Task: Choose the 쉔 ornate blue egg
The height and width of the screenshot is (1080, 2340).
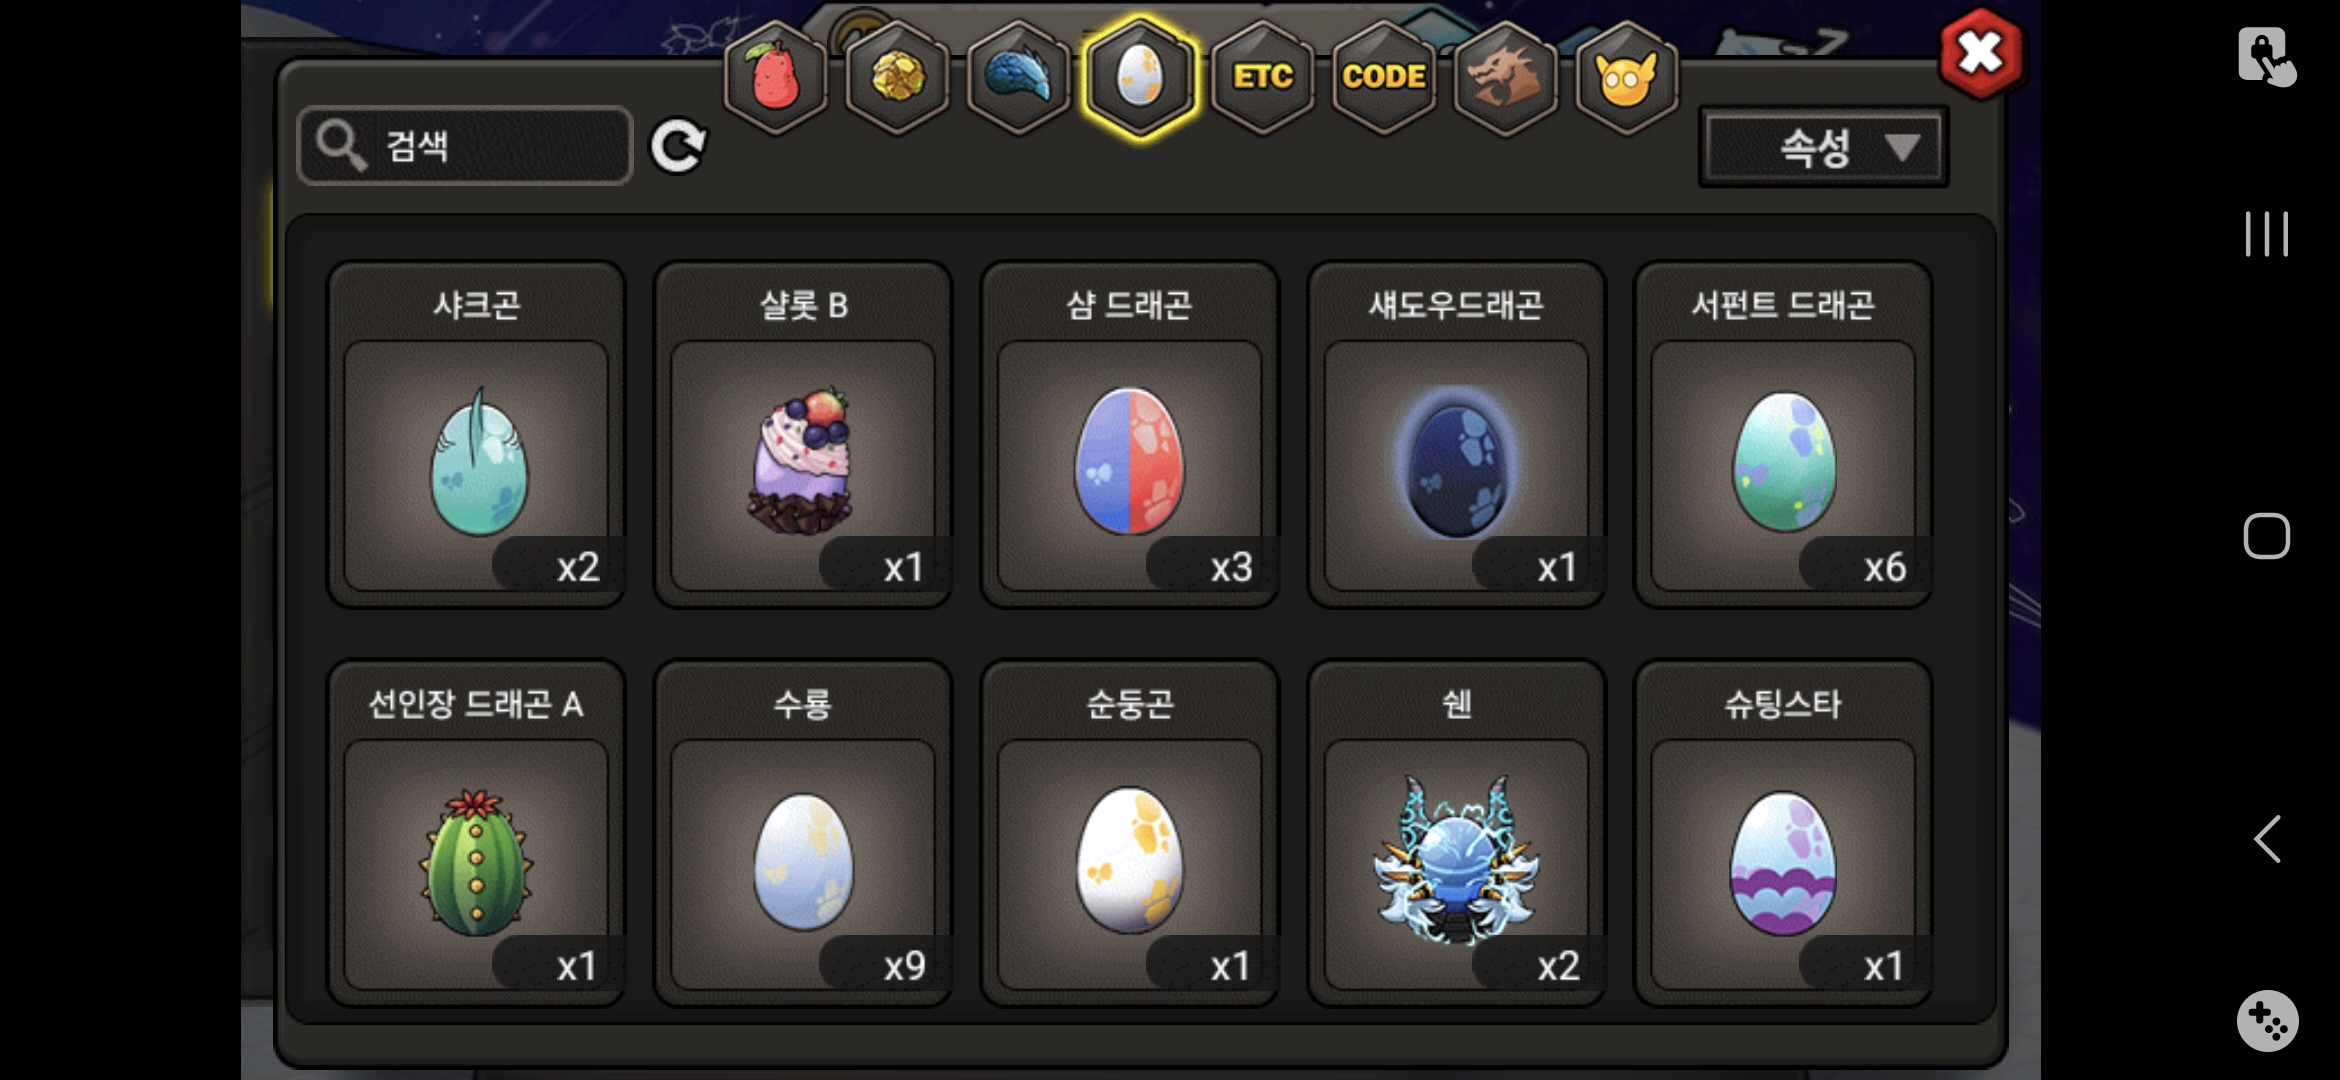Action: (1457, 833)
